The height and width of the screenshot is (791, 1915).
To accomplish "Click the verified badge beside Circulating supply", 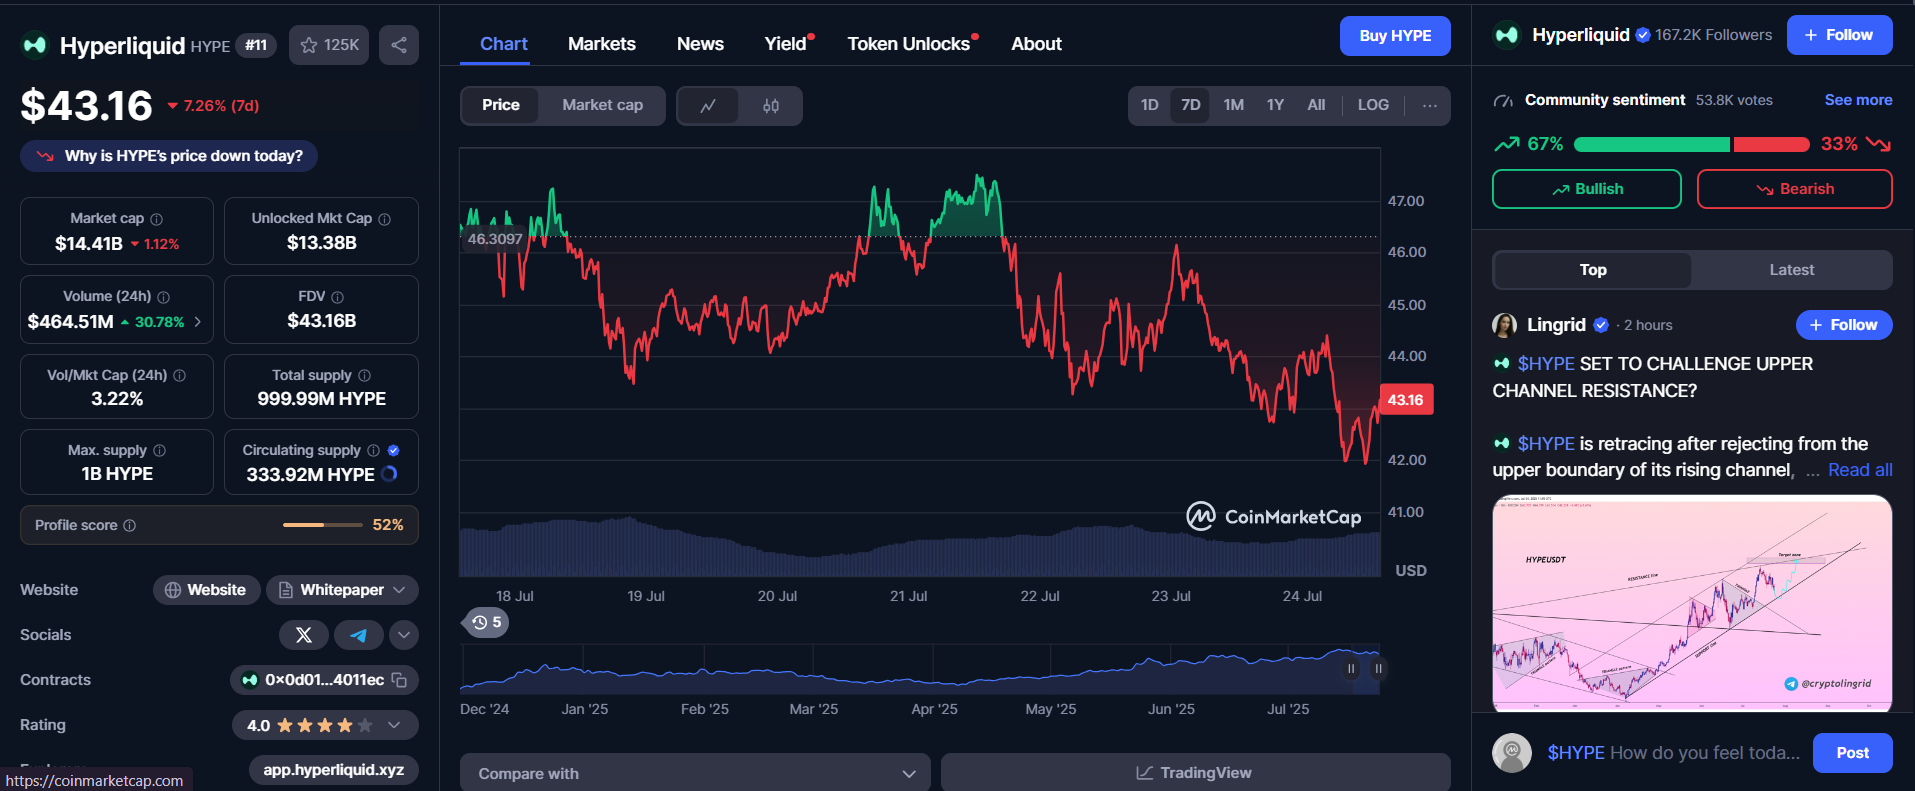I will 393,450.
